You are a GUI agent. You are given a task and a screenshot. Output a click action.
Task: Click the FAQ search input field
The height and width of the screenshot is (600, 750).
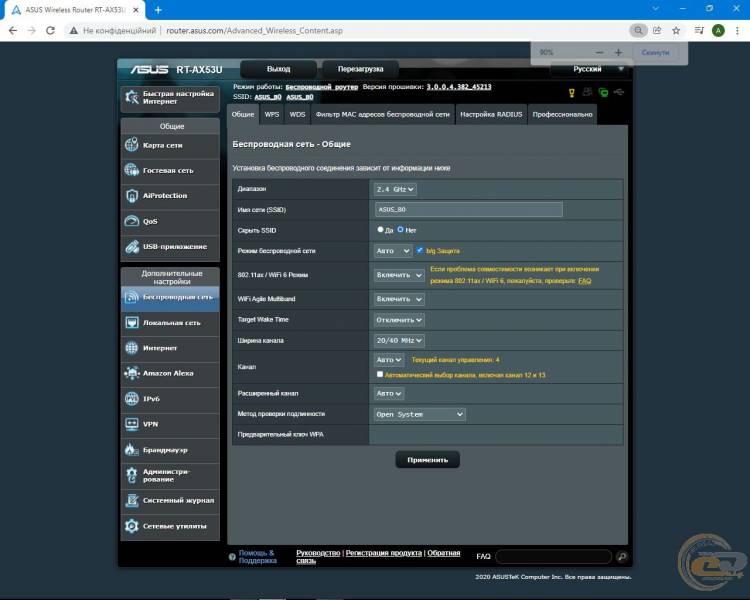(x=554, y=556)
